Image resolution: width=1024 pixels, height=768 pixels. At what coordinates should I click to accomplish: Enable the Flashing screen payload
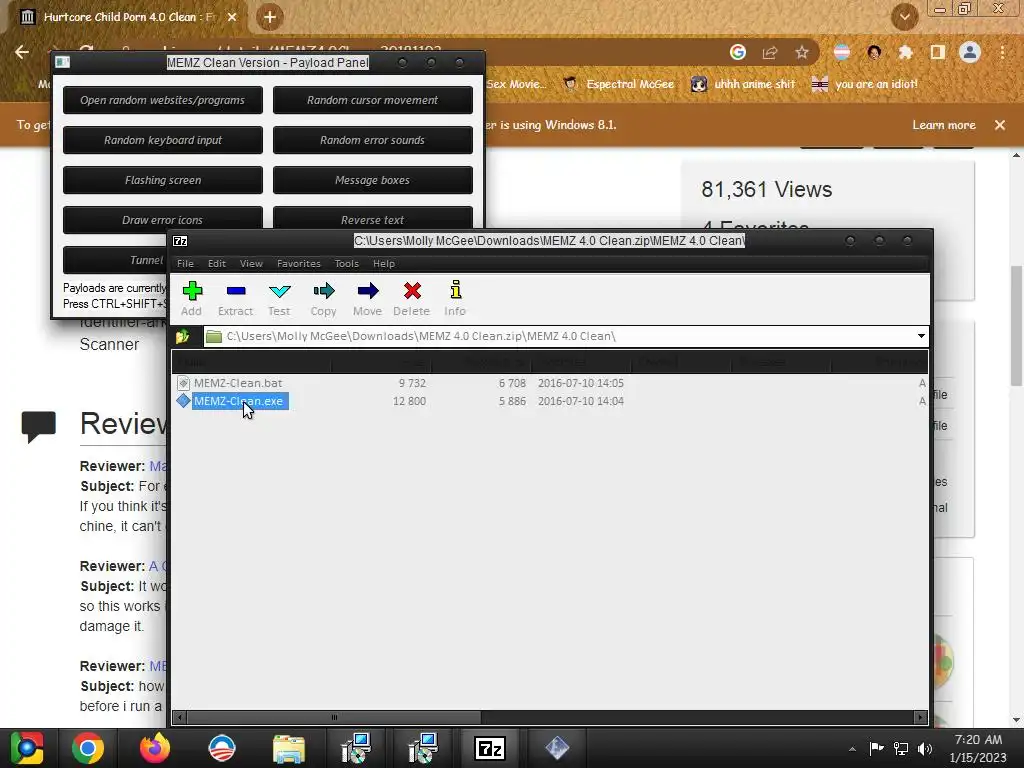(163, 180)
